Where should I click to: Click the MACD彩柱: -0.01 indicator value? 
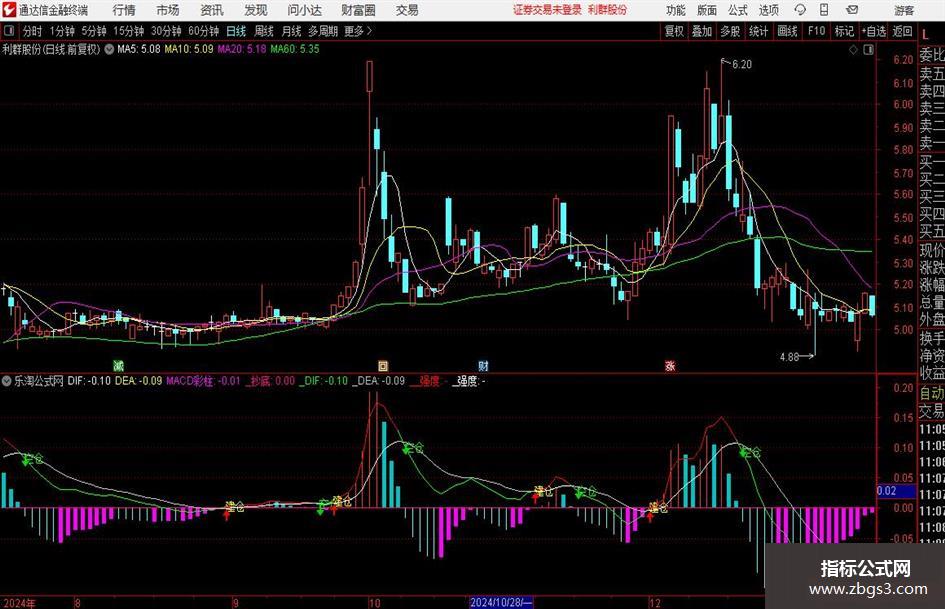click(x=203, y=381)
